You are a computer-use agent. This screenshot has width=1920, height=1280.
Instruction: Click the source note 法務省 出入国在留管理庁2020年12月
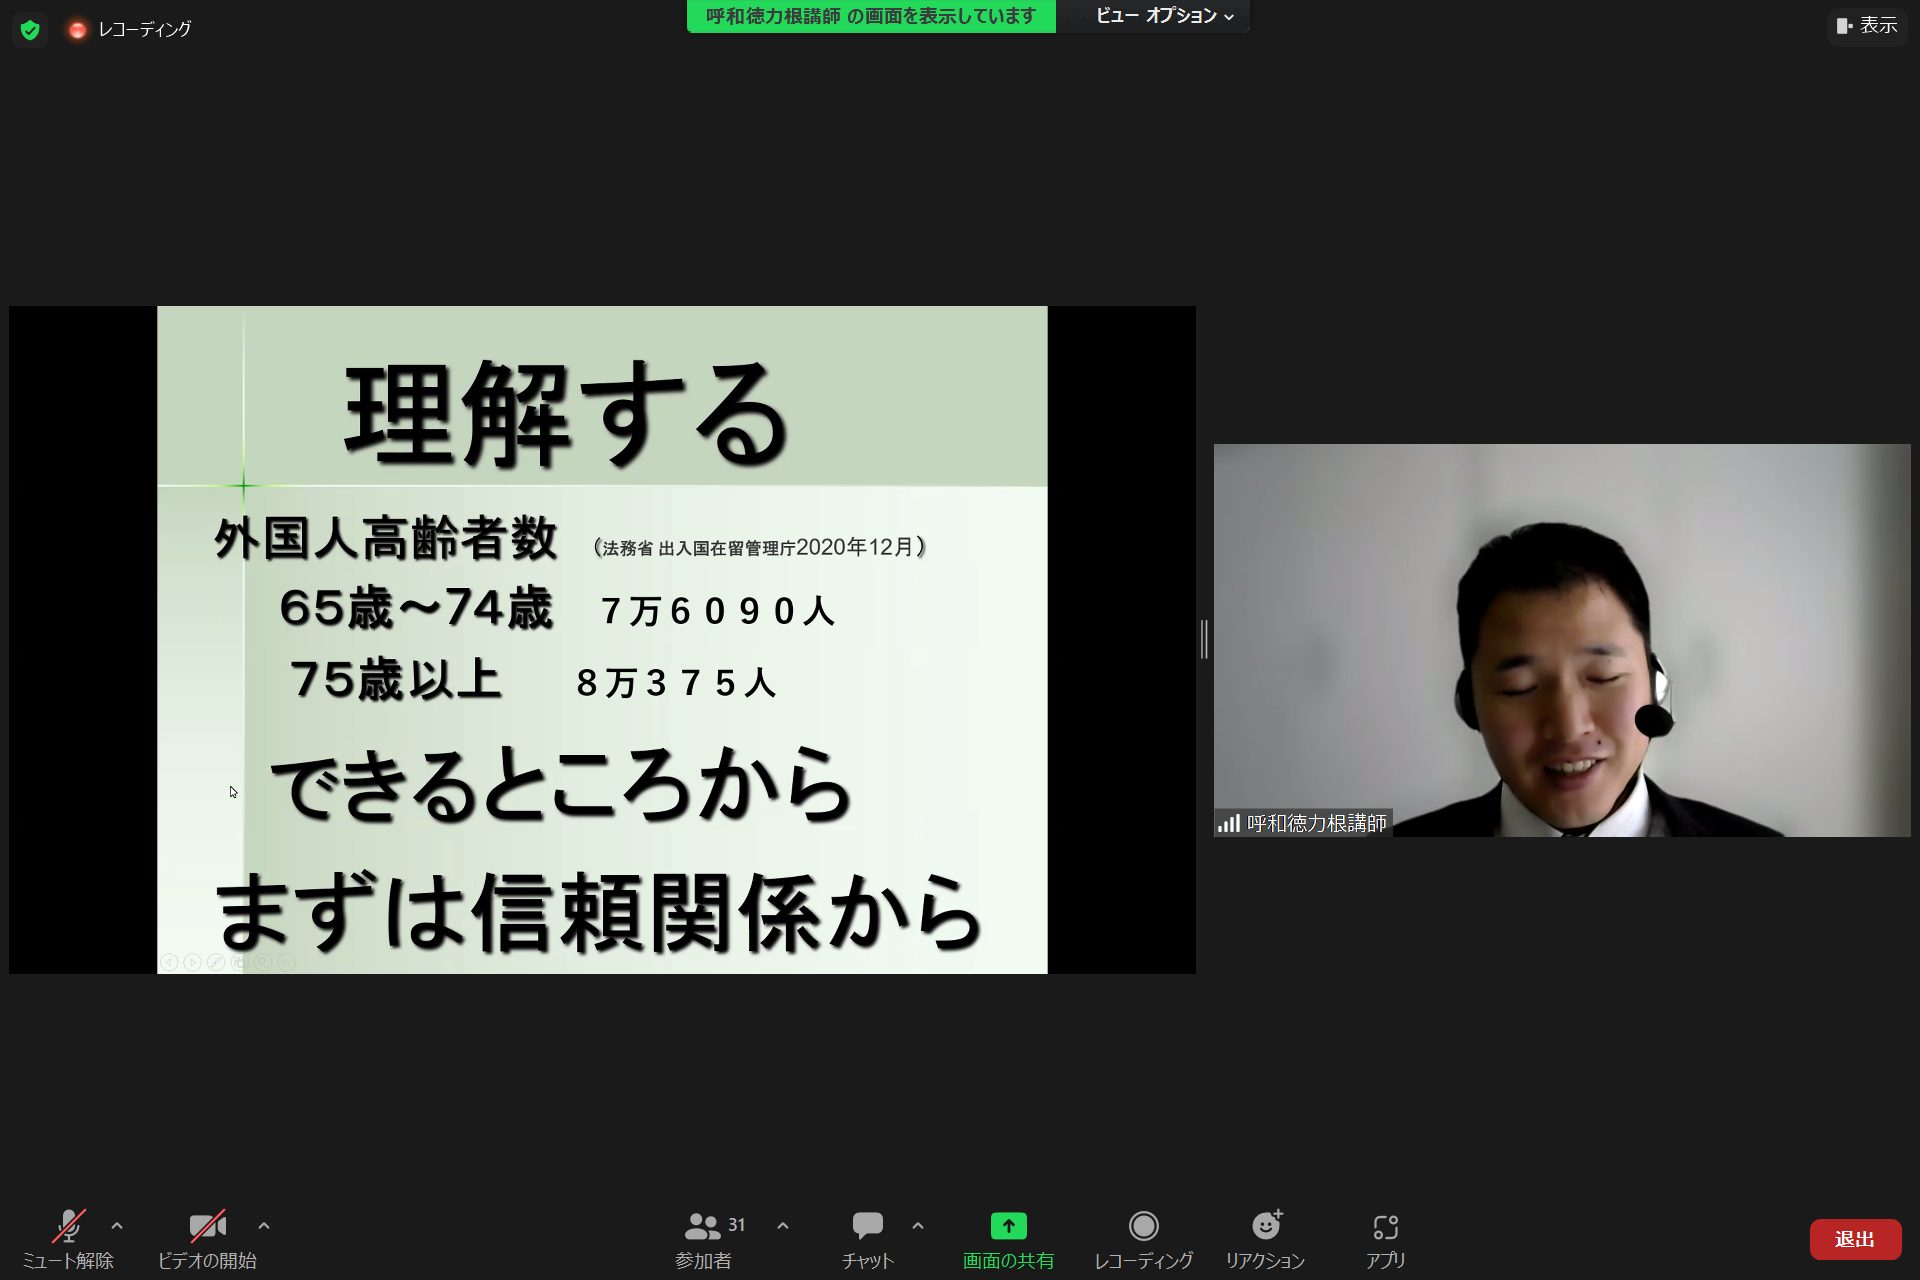(x=760, y=547)
